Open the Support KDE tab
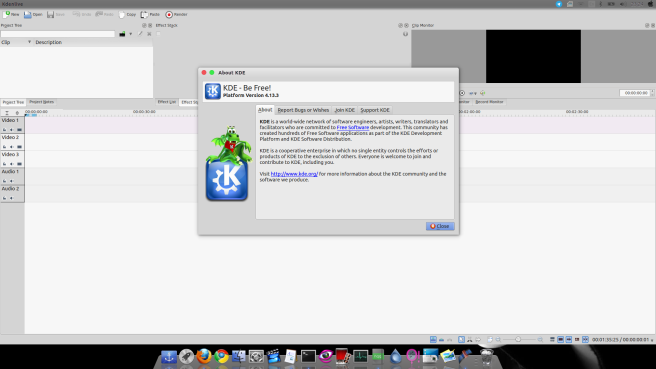 click(x=375, y=110)
